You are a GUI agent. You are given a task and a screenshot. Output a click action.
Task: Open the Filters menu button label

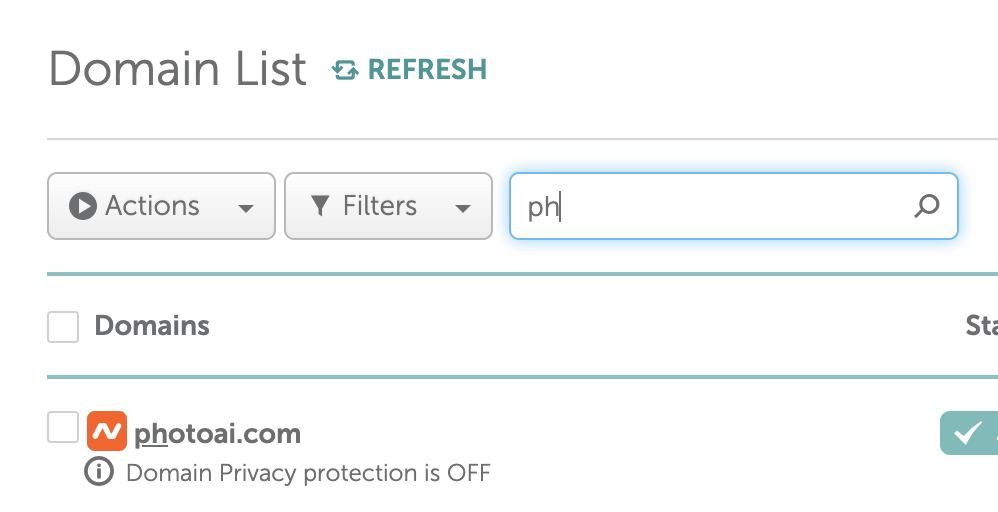(379, 206)
